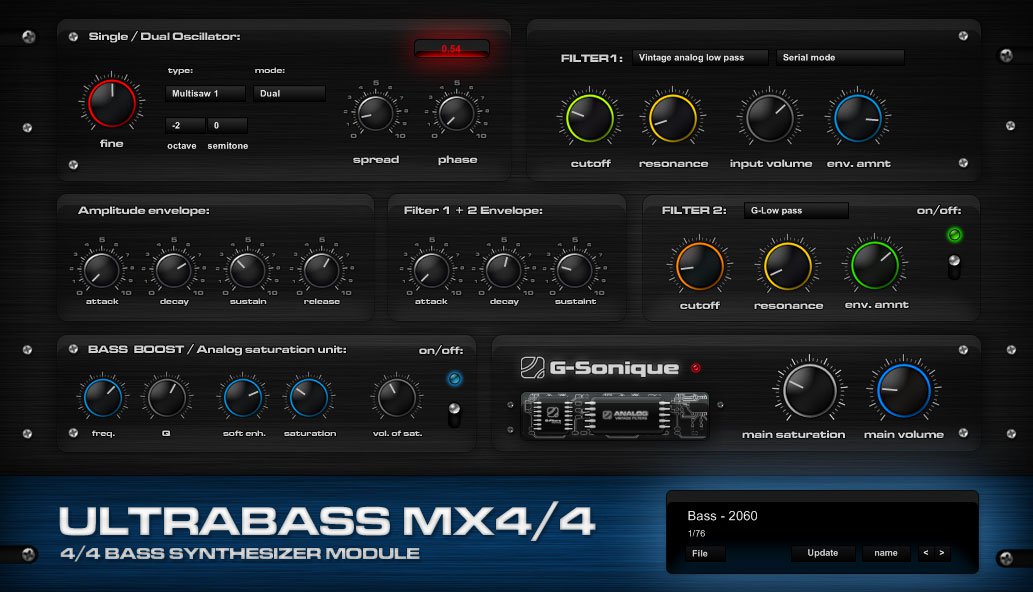Open the File menu in preset panel
Image resolution: width=1033 pixels, height=592 pixels.
pyautogui.click(x=700, y=553)
